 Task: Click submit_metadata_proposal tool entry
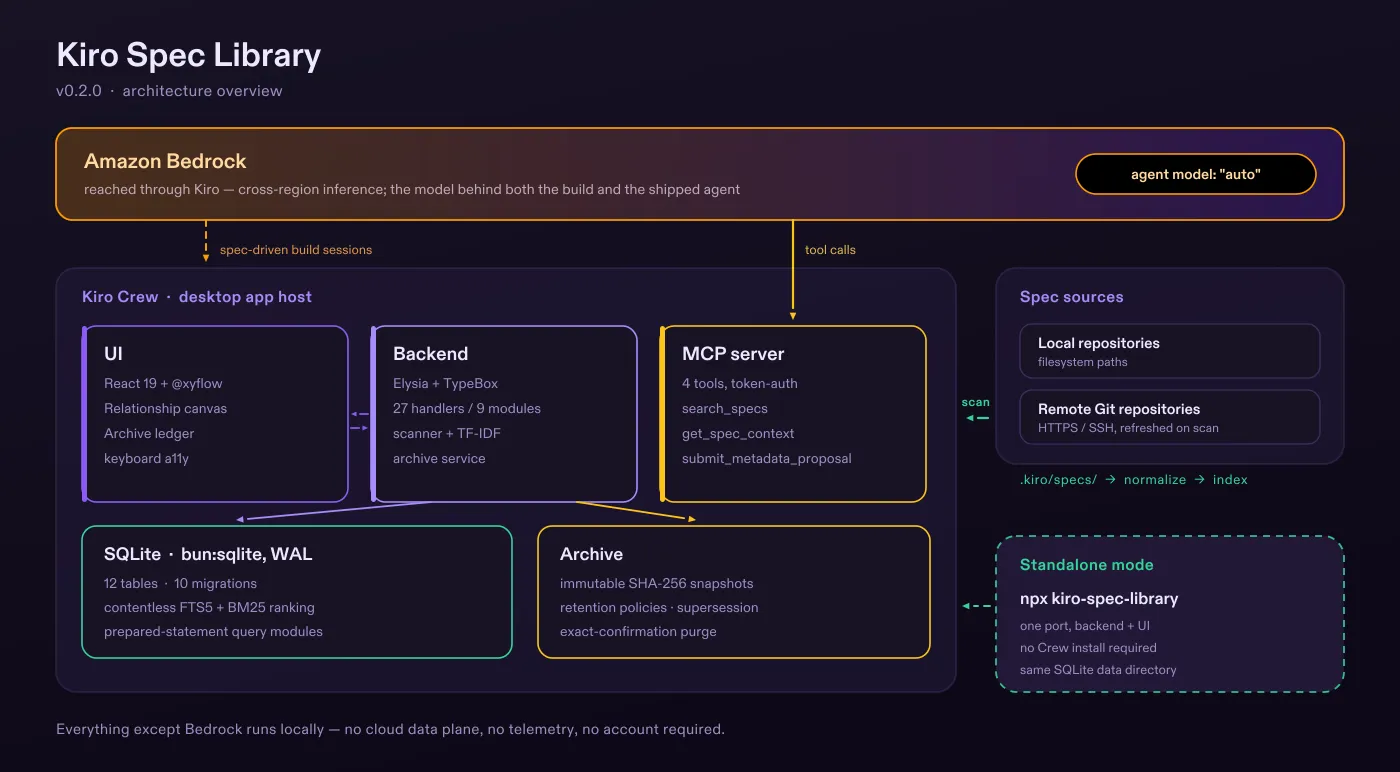767,458
